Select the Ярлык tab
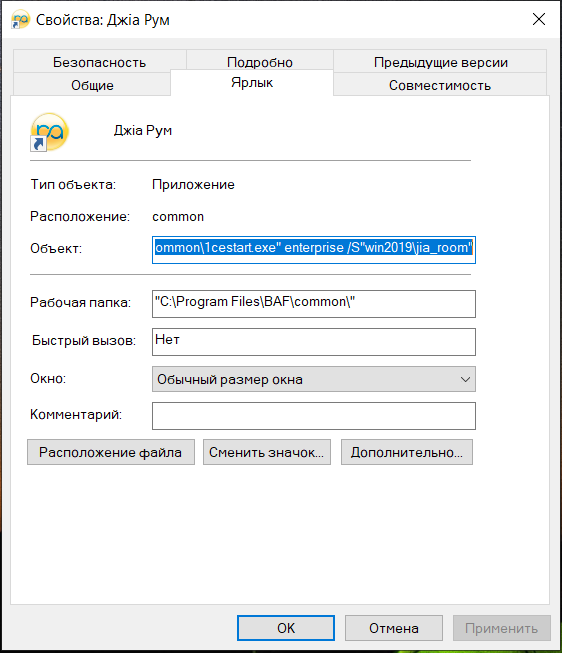 tap(252, 82)
